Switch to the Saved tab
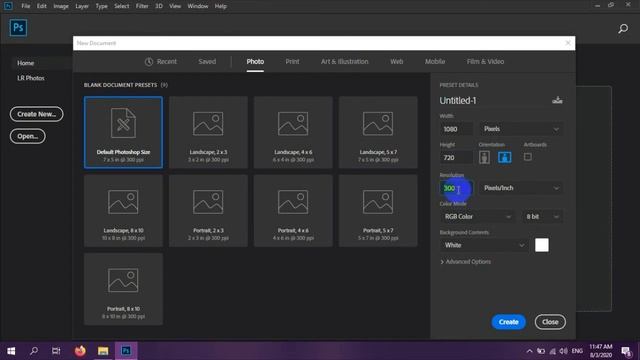The height and width of the screenshot is (360, 640). [207, 62]
